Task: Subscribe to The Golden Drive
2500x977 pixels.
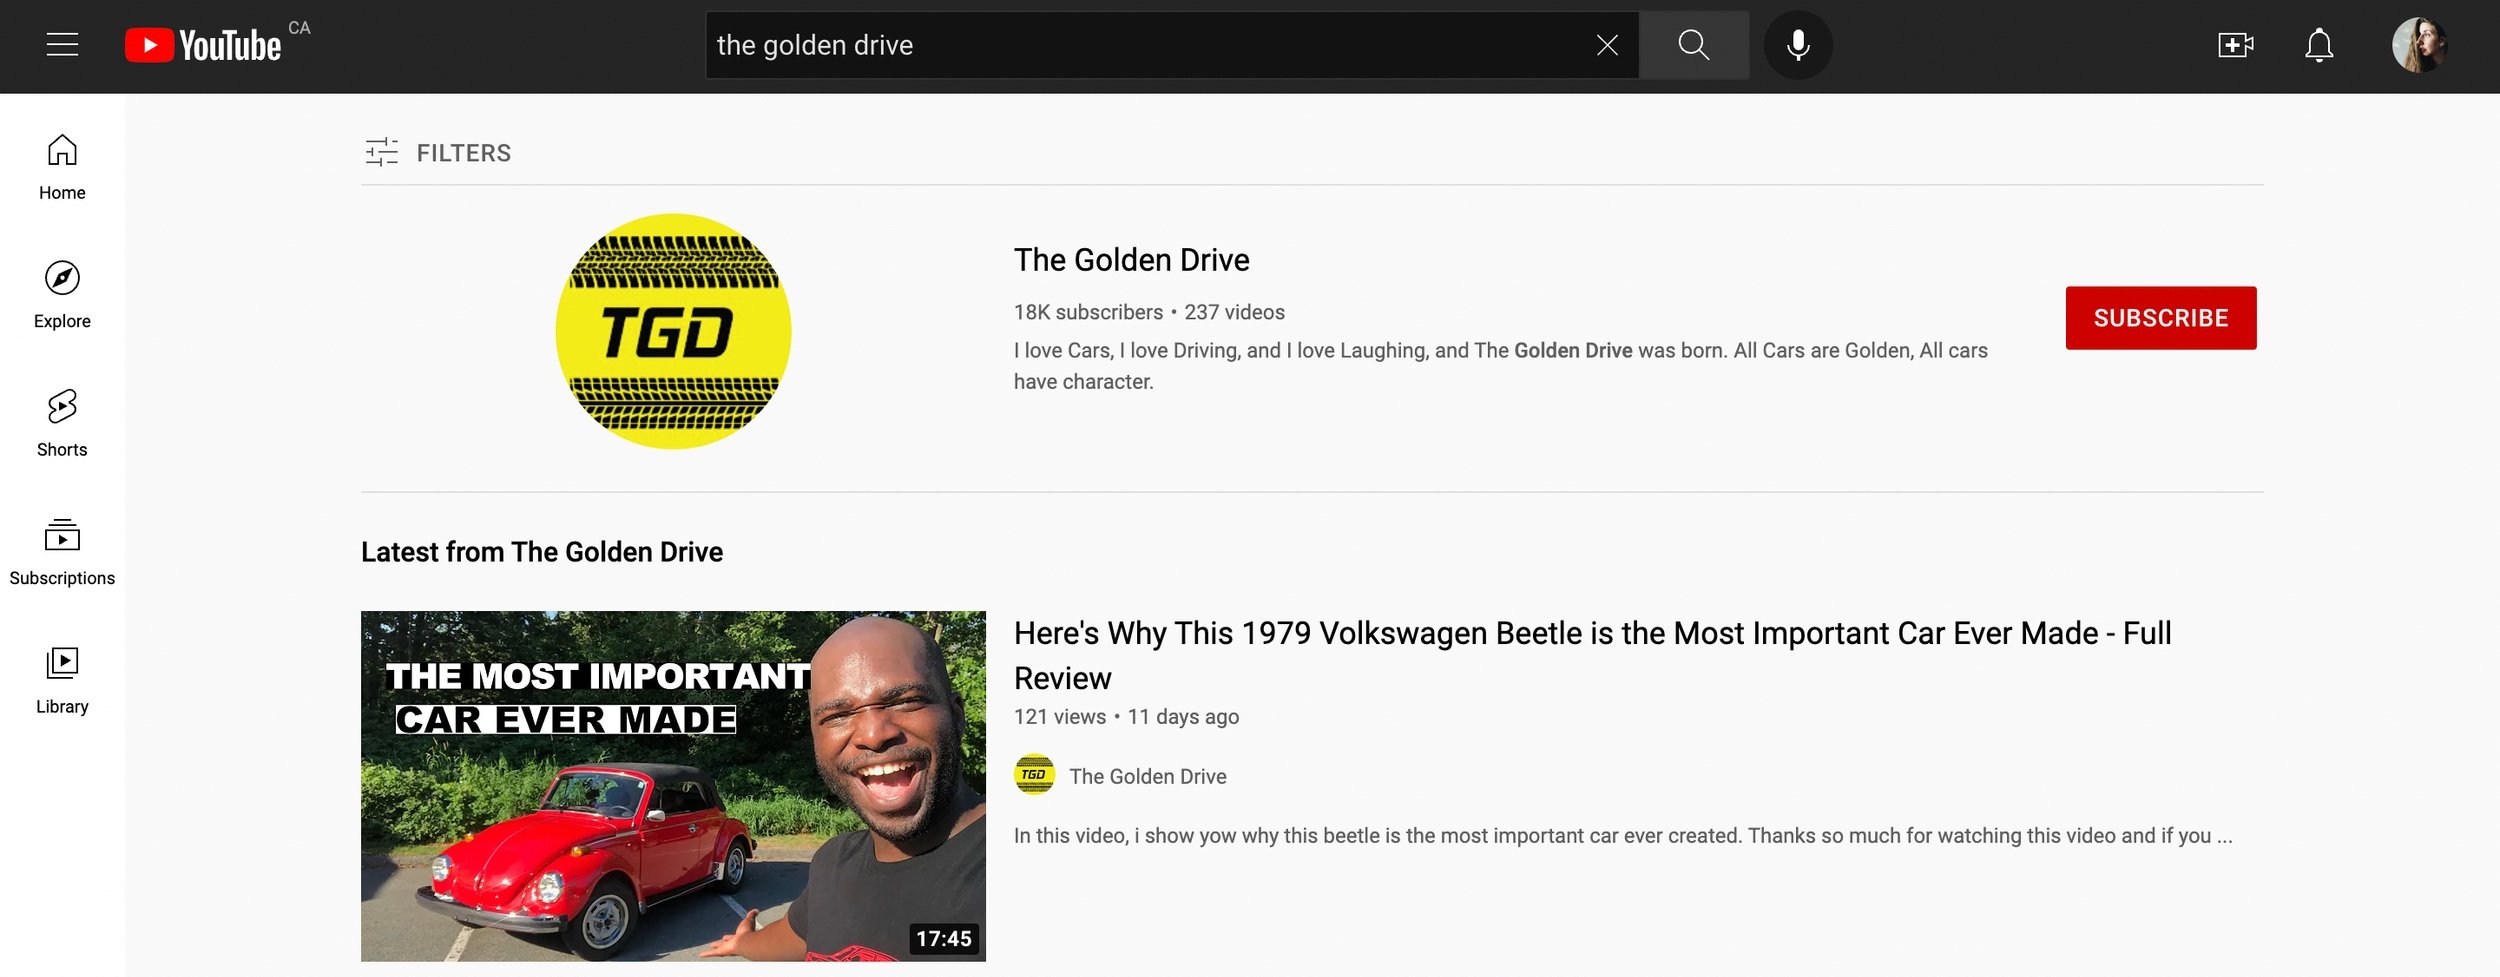Action: (2160, 318)
